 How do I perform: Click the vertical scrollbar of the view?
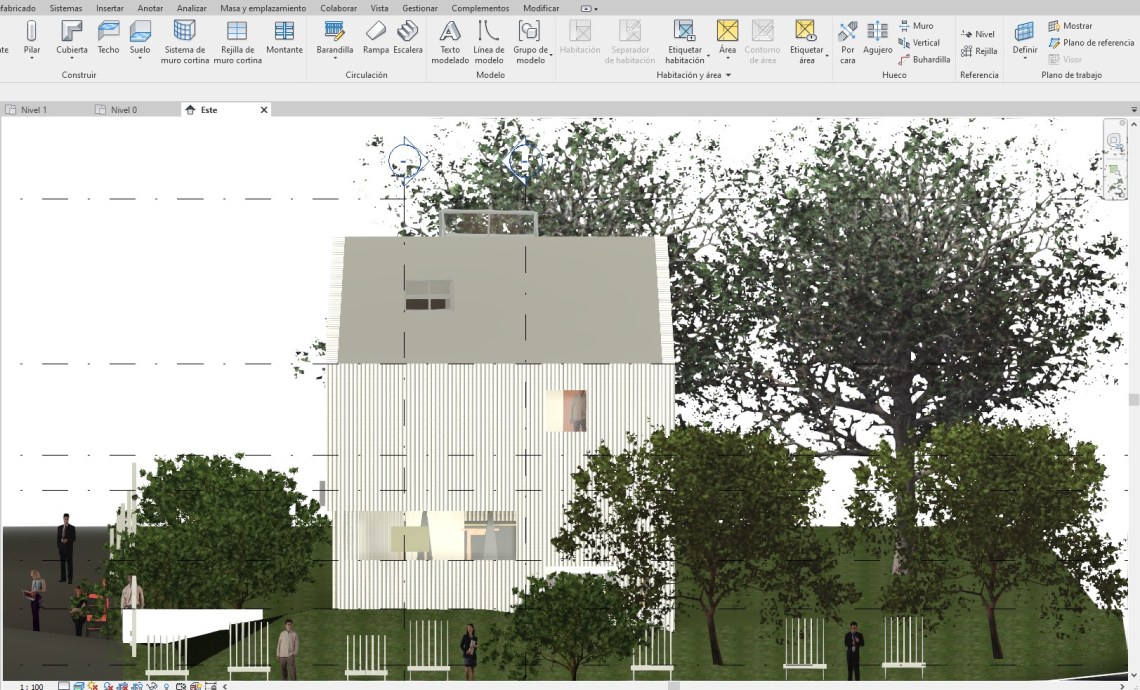click(1134, 400)
